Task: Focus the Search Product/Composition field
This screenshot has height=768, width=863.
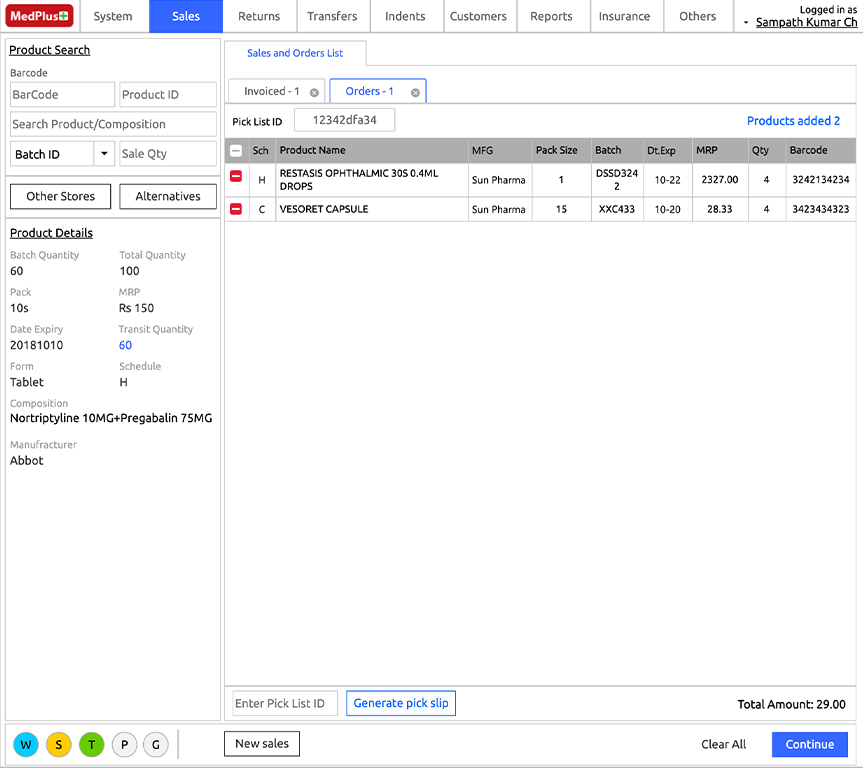Action: coord(113,124)
